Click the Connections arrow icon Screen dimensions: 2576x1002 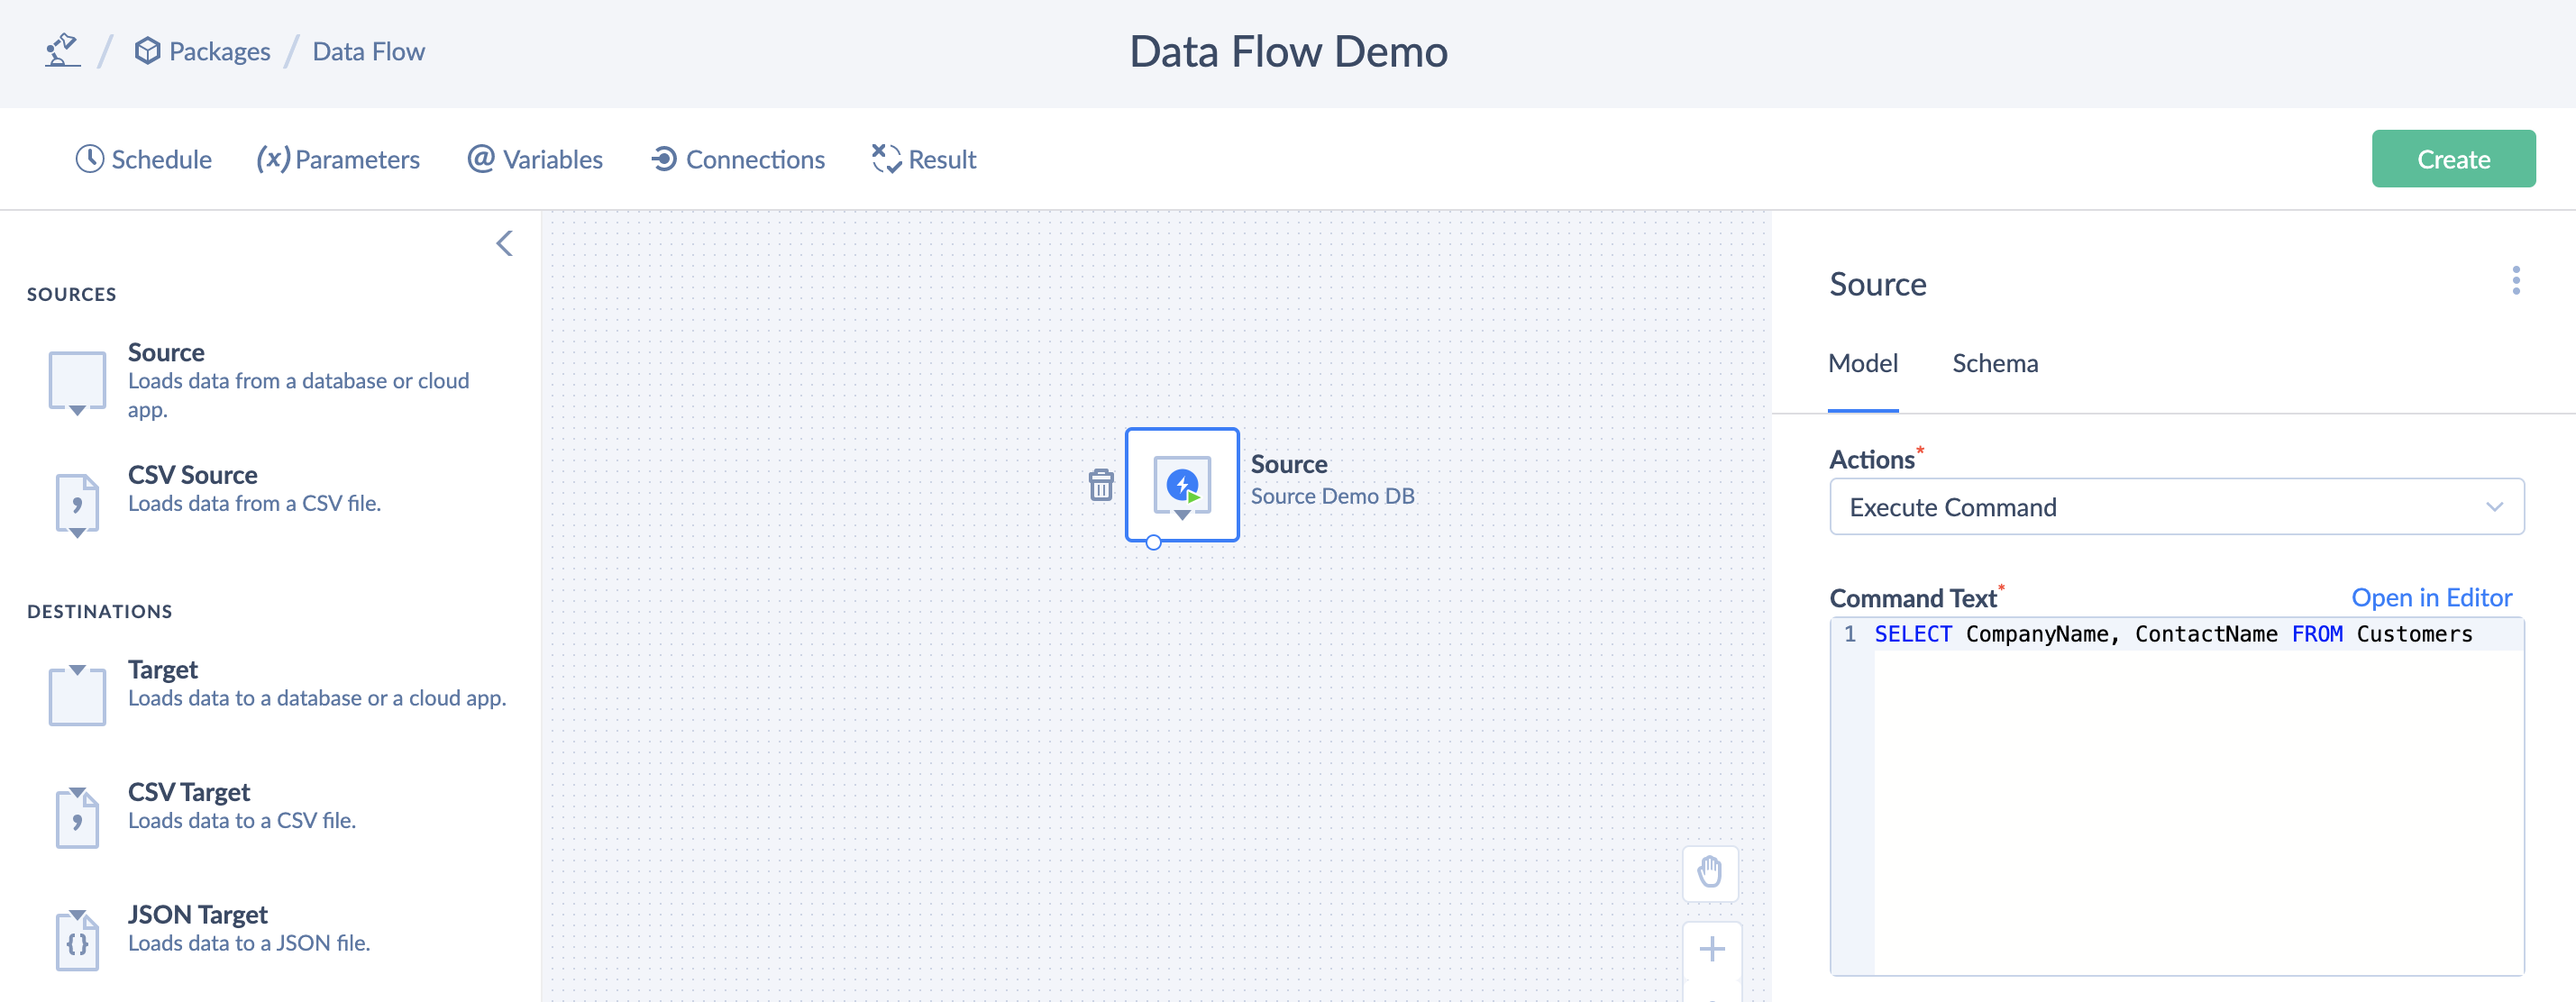click(664, 158)
